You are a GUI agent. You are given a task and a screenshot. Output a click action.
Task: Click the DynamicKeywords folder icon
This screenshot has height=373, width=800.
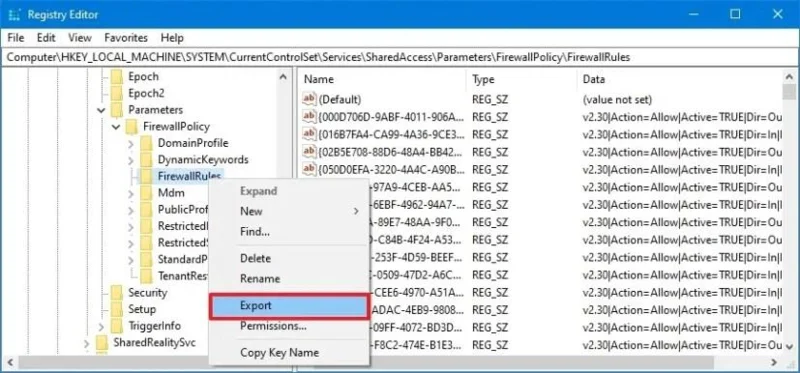click(146, 159)
